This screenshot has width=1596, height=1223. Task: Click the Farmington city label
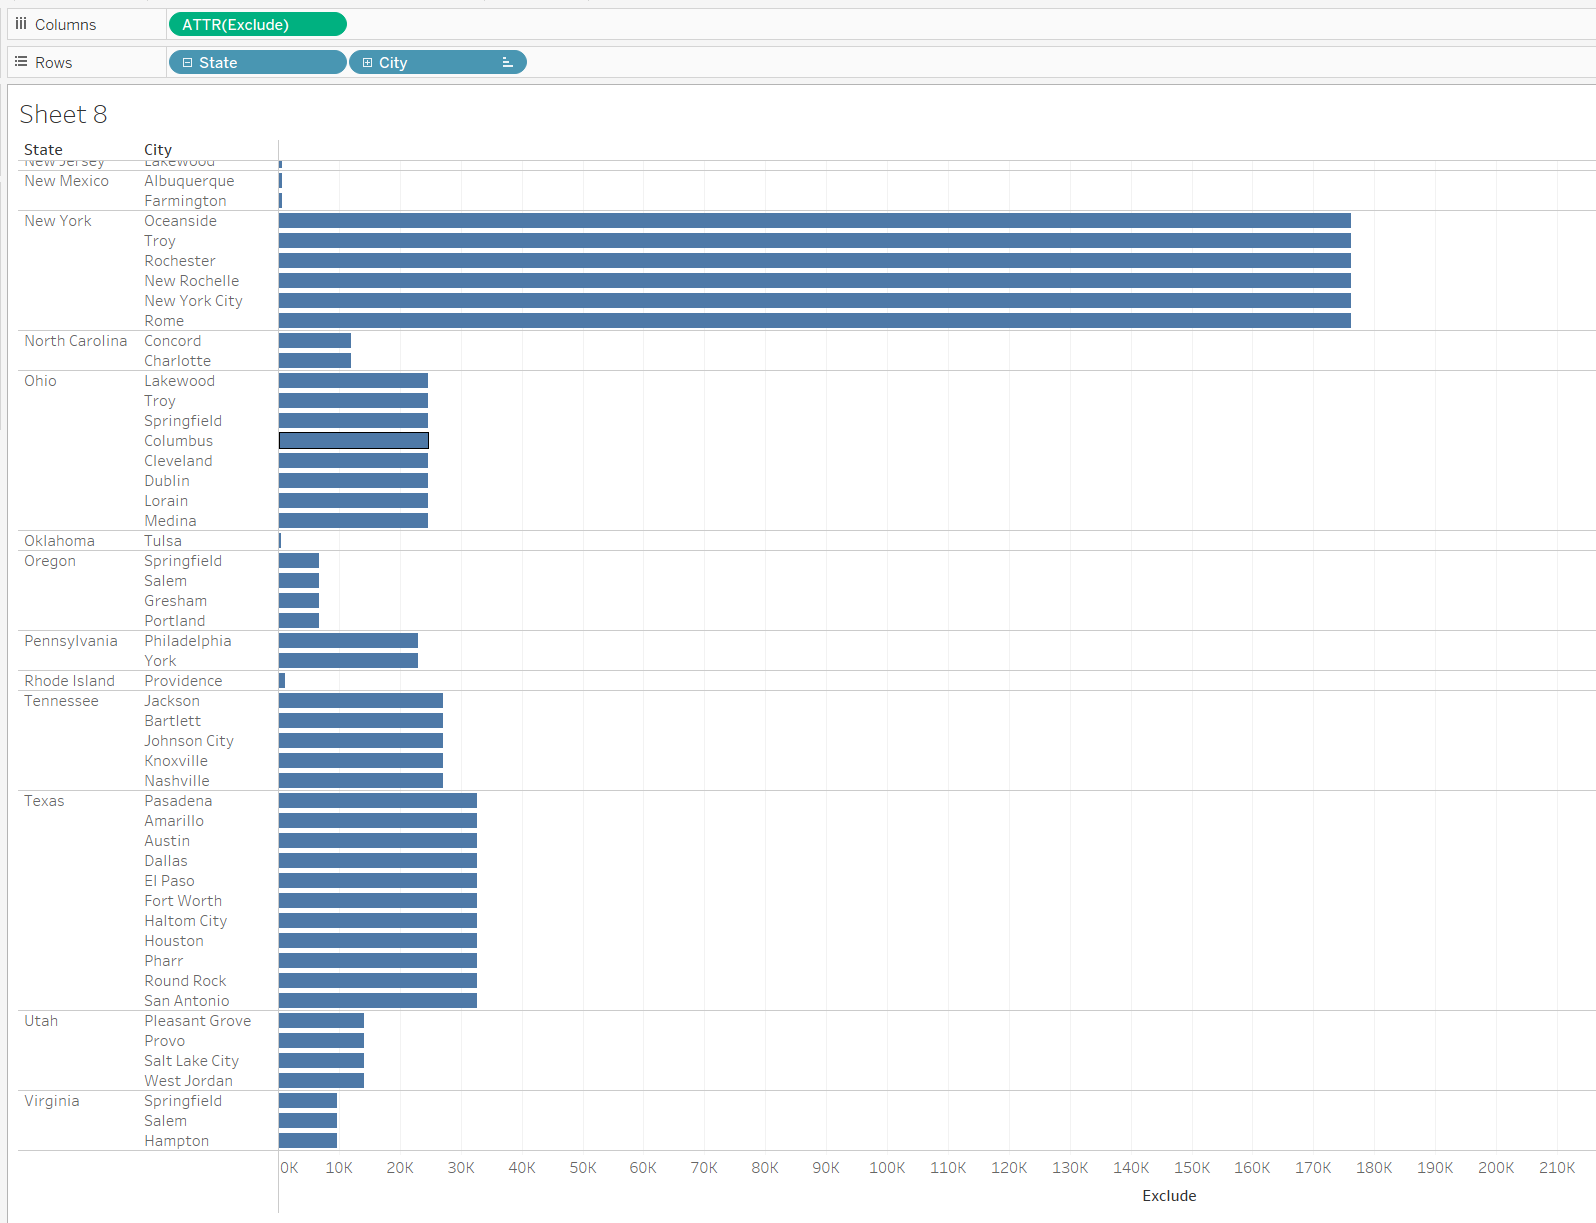pos(185,201)
